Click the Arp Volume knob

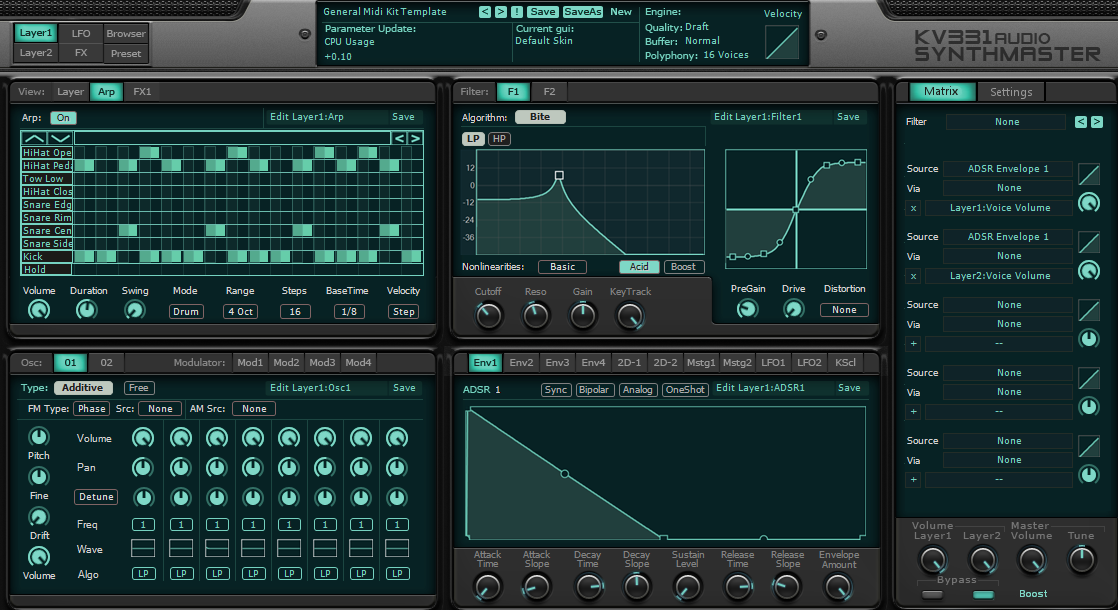click(39, 310)
